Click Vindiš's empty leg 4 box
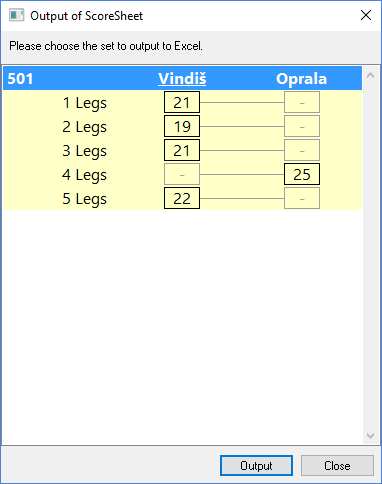 click(x=182, y=174)
